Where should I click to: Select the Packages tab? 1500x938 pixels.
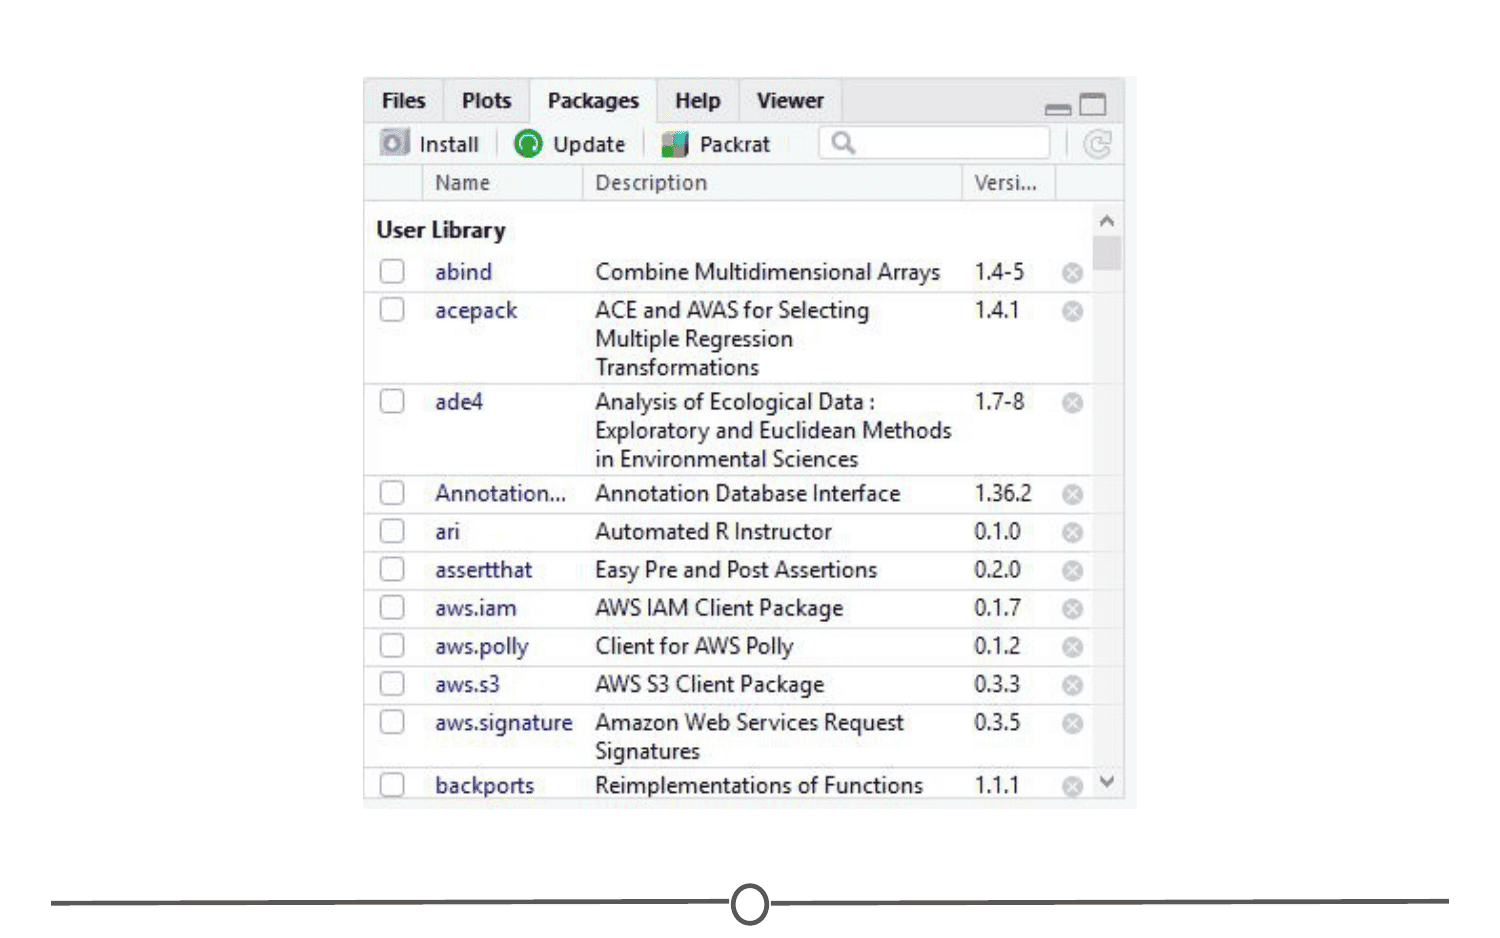tap(593, 101)
